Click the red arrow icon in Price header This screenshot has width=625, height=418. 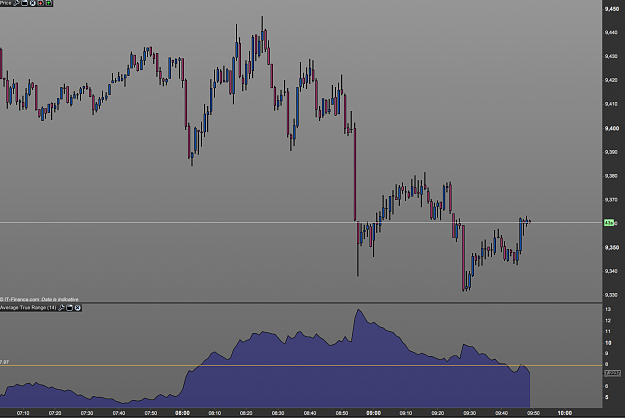[x=41, y=3]
